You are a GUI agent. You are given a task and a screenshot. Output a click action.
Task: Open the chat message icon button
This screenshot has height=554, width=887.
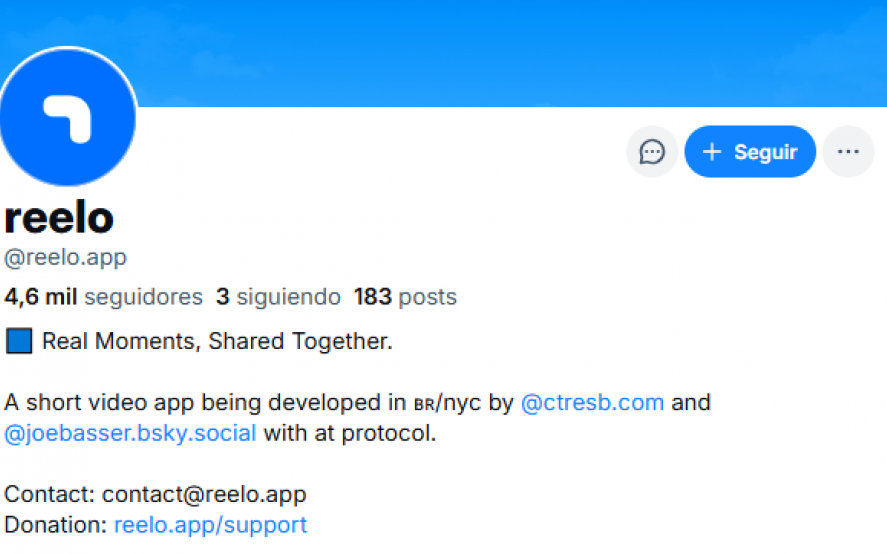click(652, 152)
